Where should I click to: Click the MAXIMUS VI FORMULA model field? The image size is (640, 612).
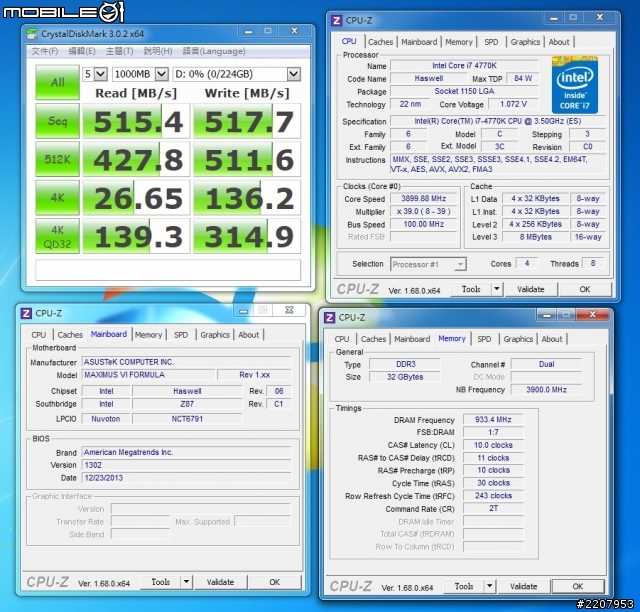149,375
